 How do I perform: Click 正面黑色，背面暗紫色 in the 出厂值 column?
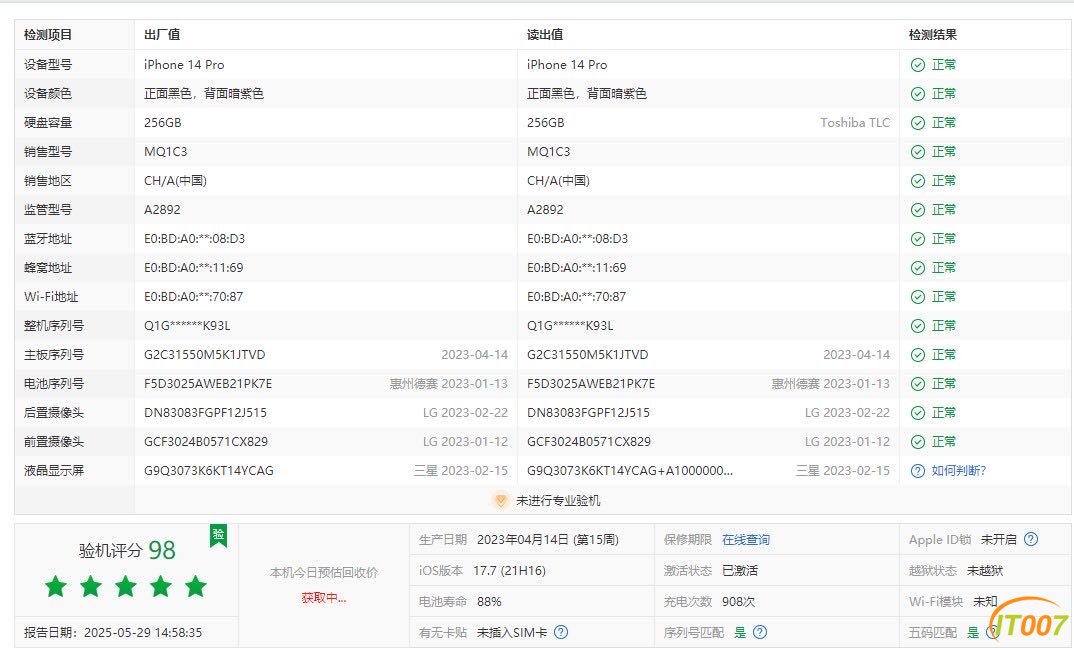pos(204,94)
